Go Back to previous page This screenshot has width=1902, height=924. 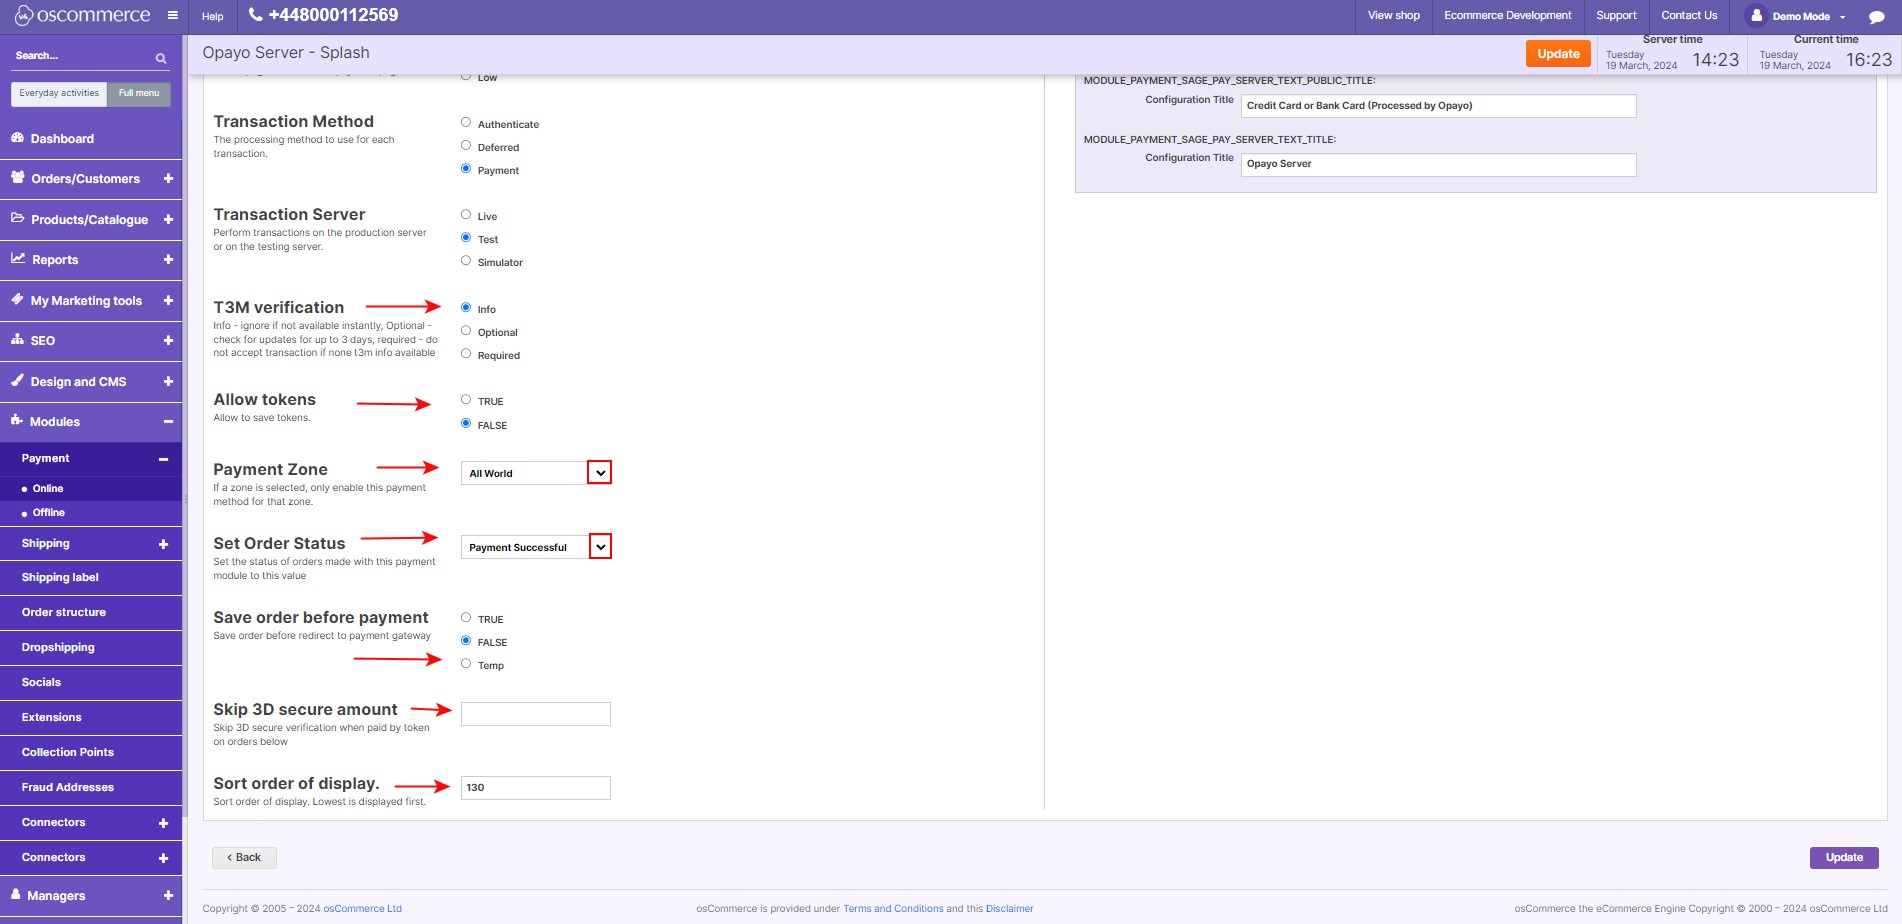pos(244,857)
